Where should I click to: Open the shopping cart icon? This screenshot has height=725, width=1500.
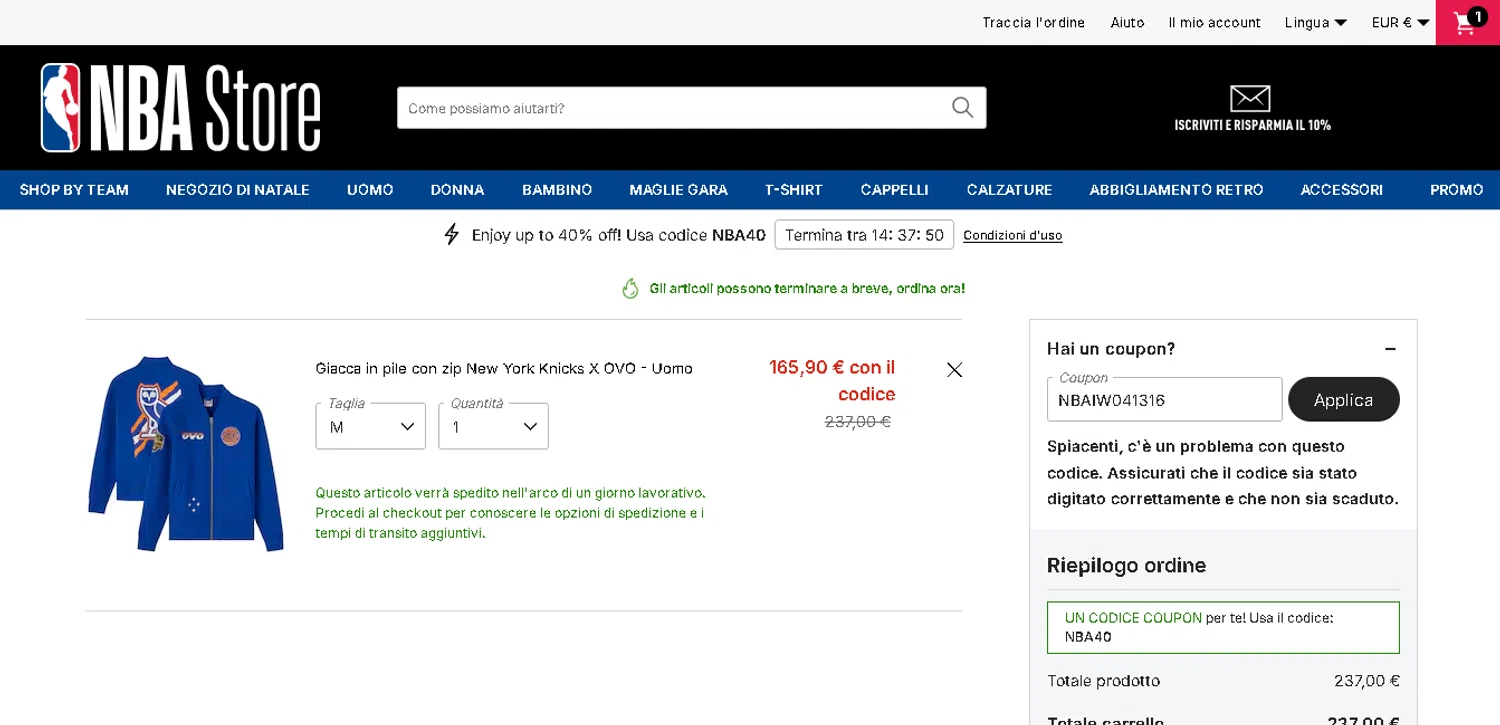click(1467, 22)
